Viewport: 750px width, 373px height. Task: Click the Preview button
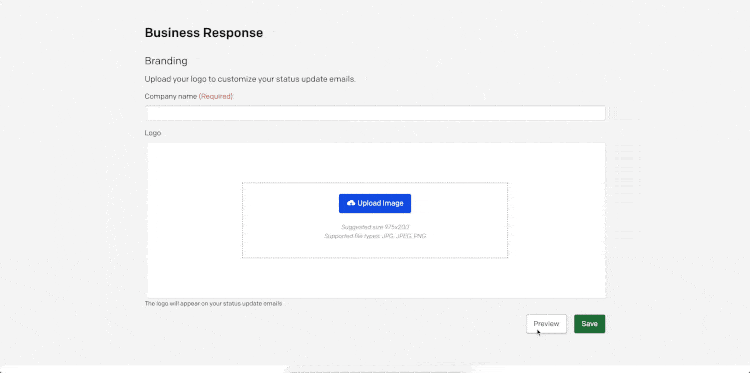[546, 324]
